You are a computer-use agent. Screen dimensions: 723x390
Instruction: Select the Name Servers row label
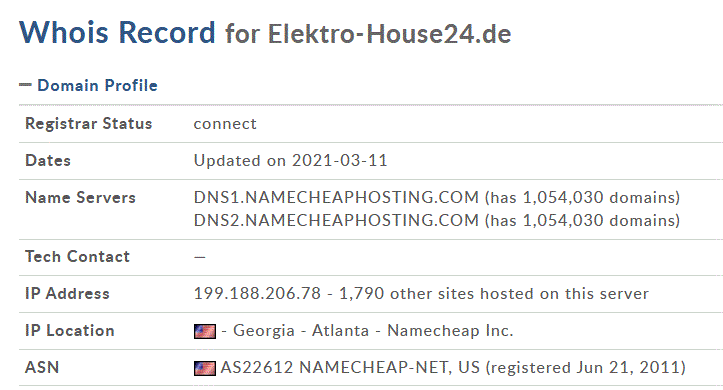pyautogui.click(x=80, y=197)
